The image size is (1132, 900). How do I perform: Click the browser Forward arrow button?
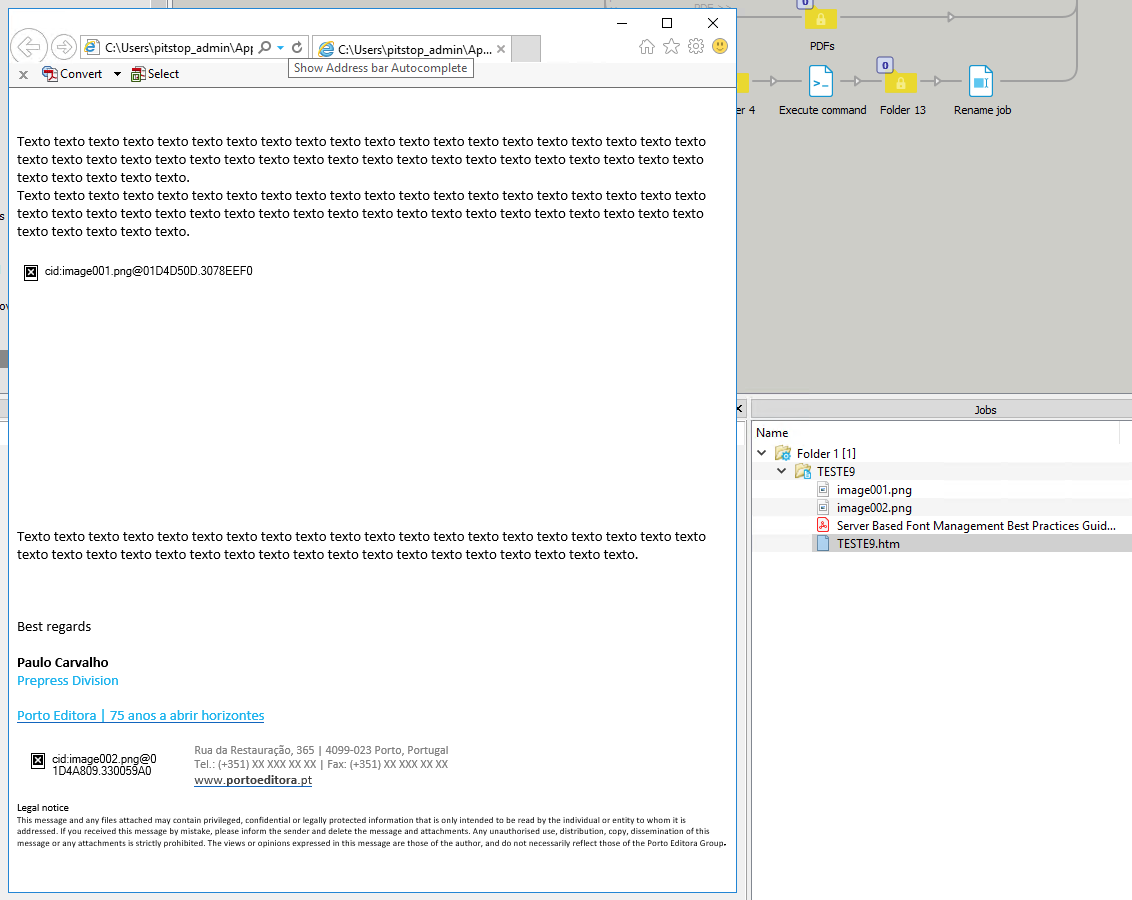pyautogui.click(x=64, y=47)
